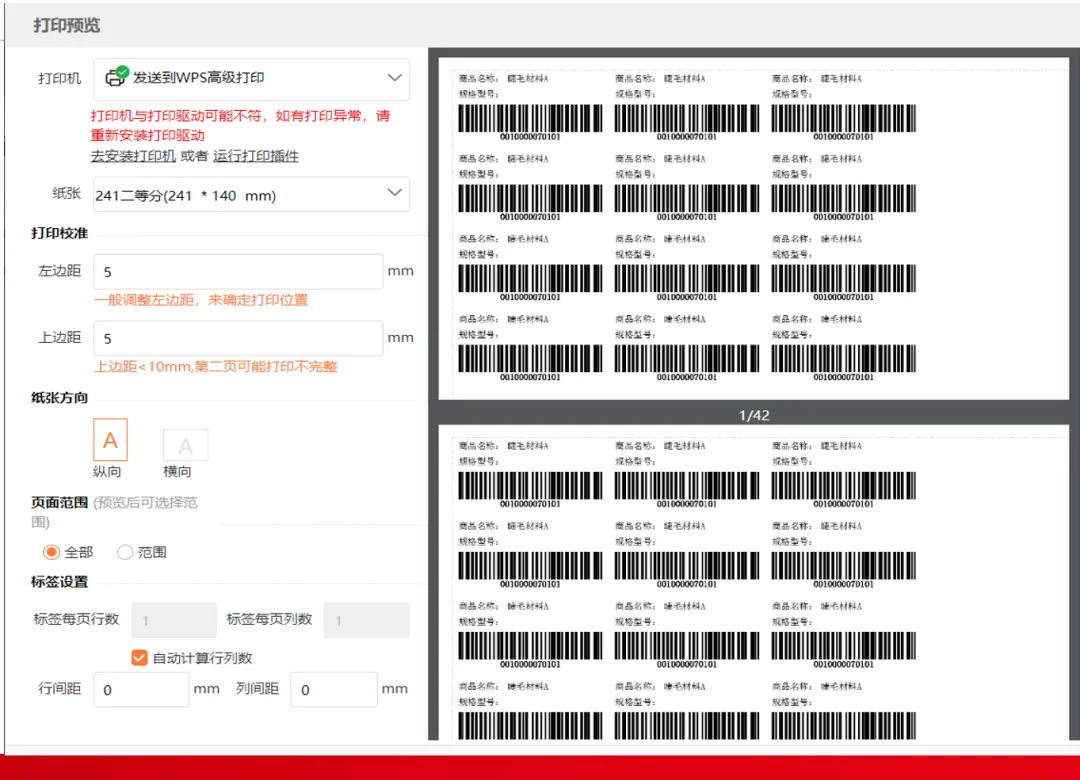Focus the 上边距 top margin field

click(x=238, y=338)
